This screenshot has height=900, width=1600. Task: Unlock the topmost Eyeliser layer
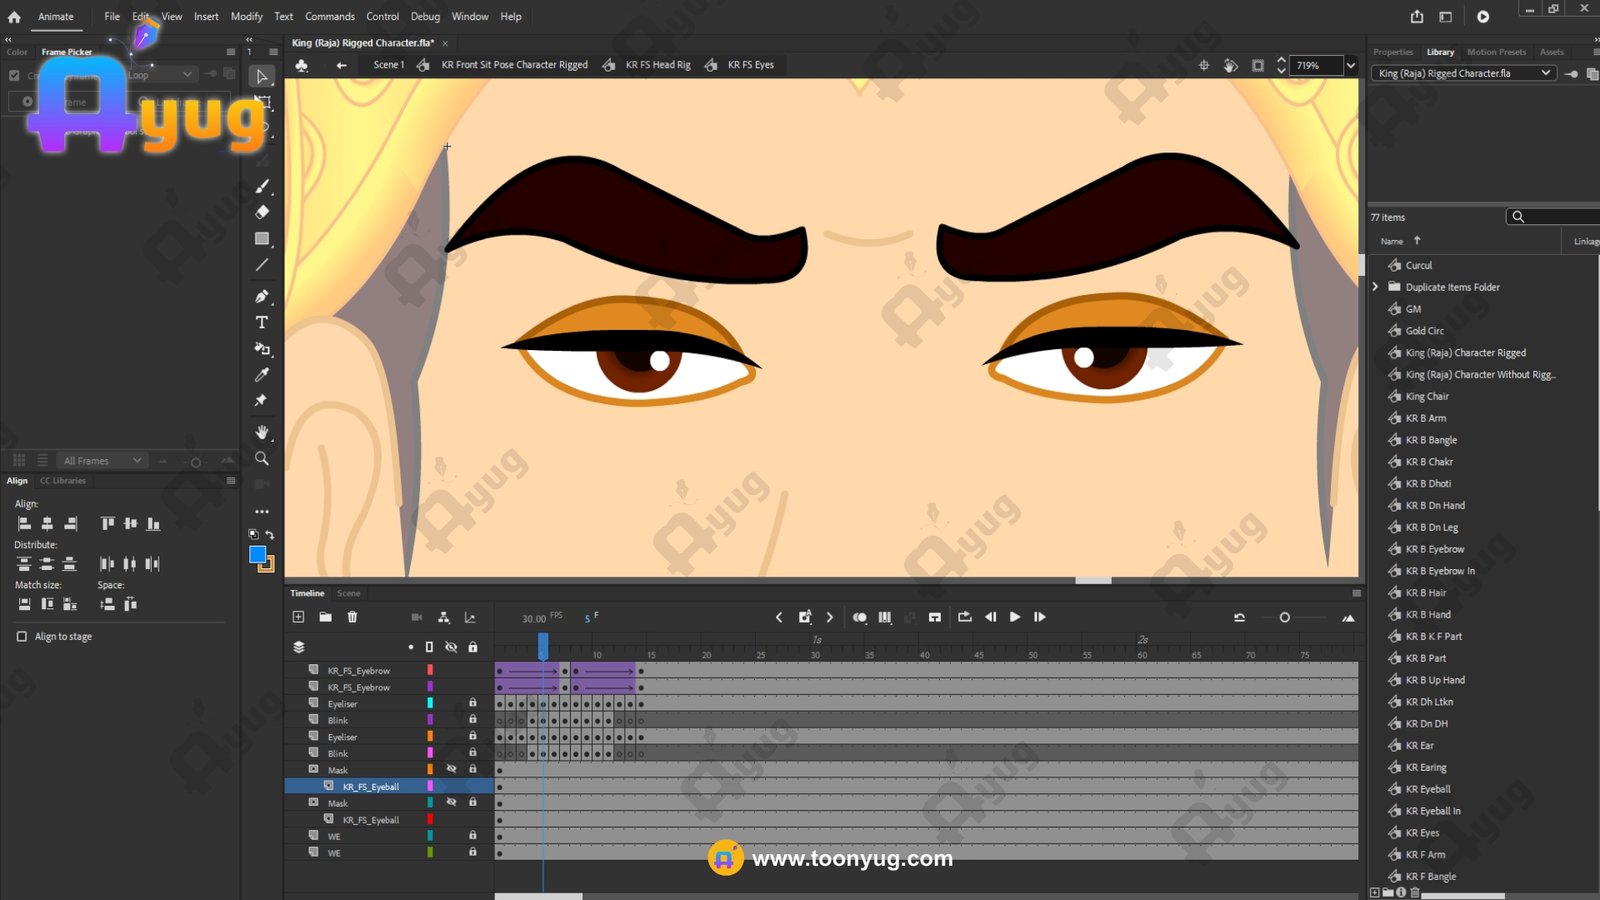(x=473, y=703)
